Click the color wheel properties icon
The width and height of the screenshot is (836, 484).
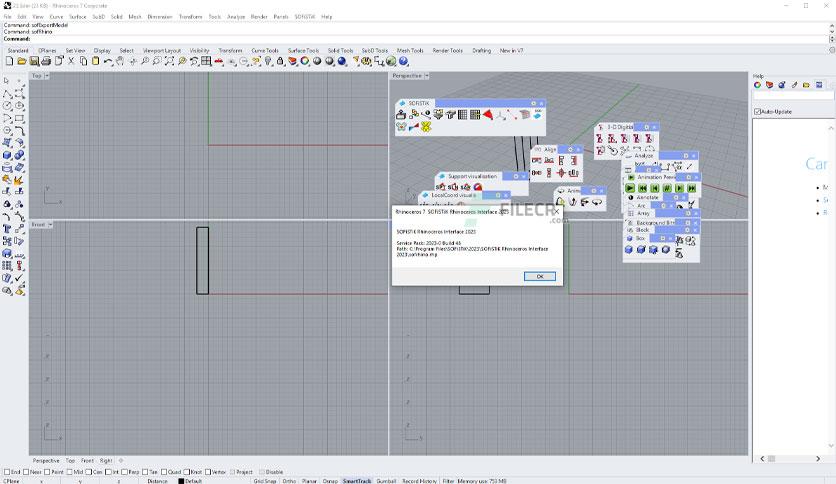(305, 61)
